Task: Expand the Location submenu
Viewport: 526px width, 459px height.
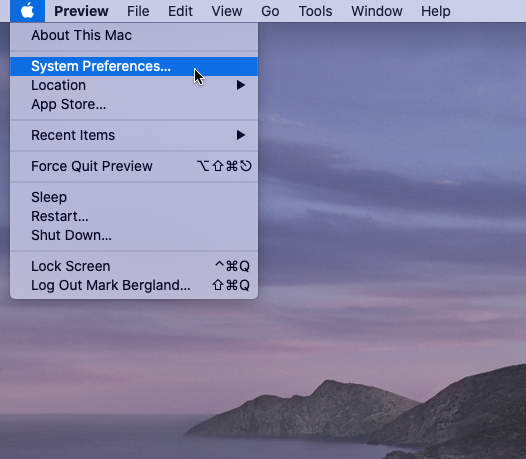Action: 134,85
